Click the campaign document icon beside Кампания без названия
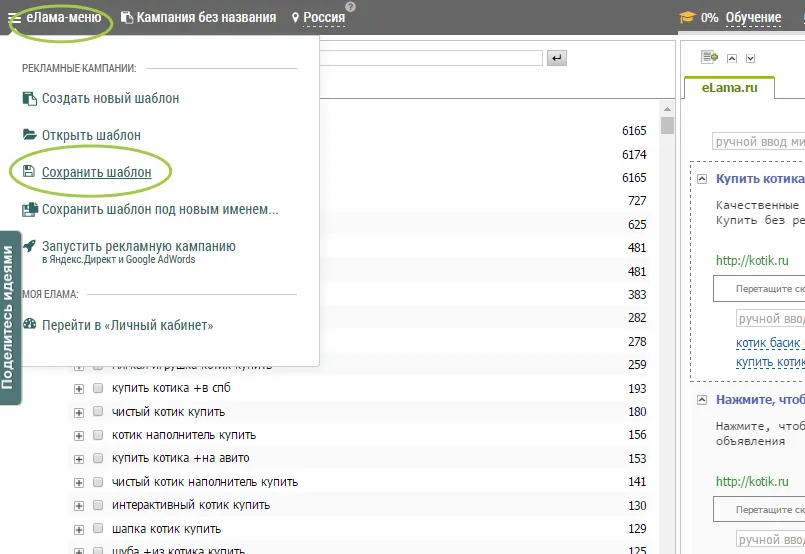The image size is (805, 554). point(126,17)
